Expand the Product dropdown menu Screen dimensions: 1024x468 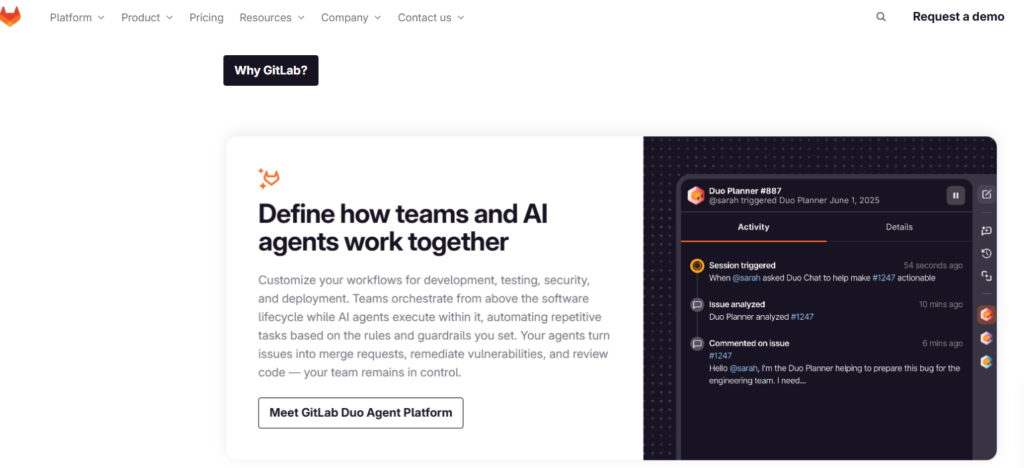click(x=147, y=18)
